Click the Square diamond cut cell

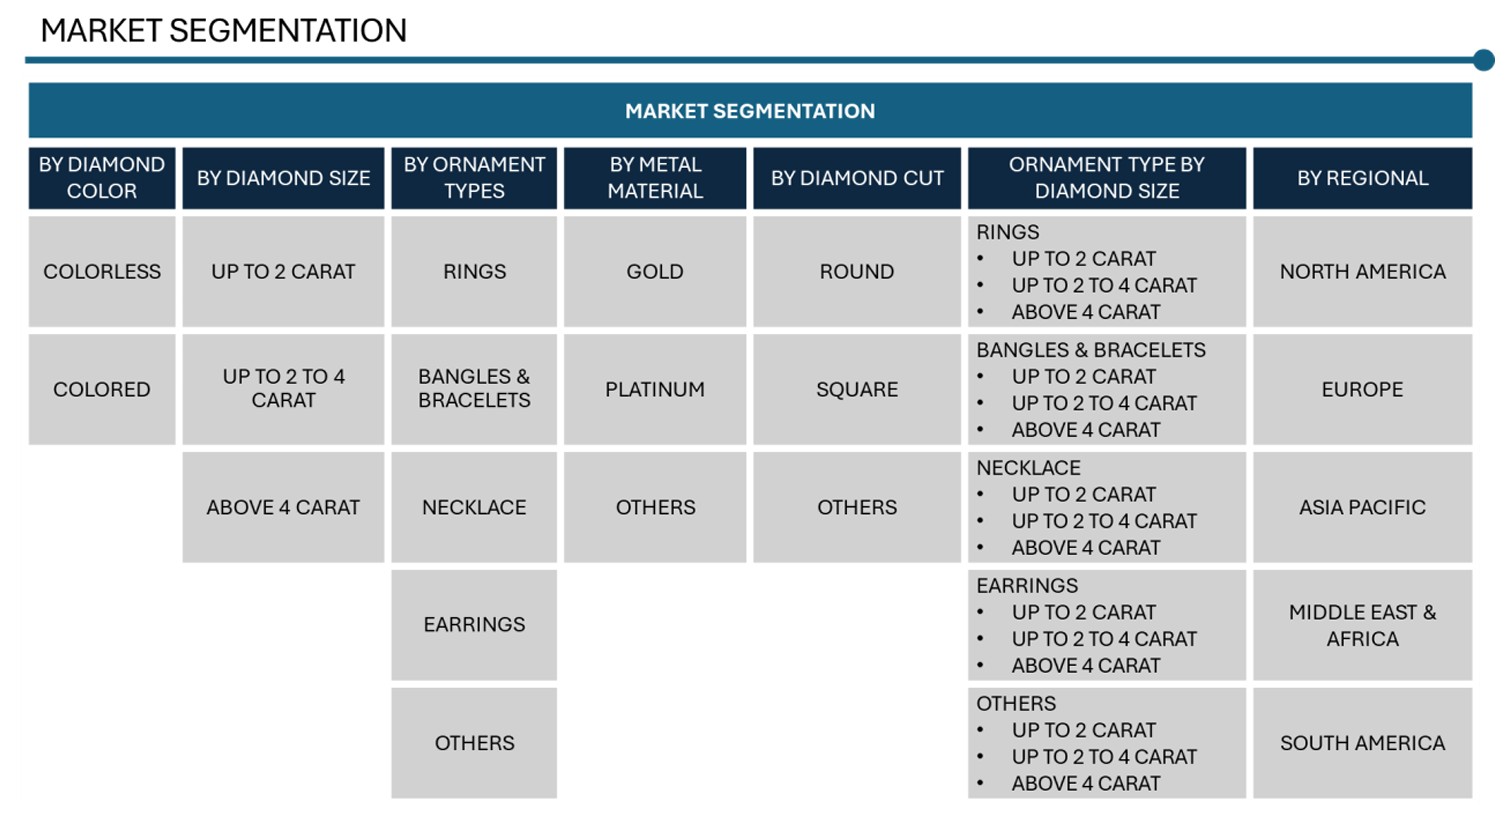coord(857,389)
